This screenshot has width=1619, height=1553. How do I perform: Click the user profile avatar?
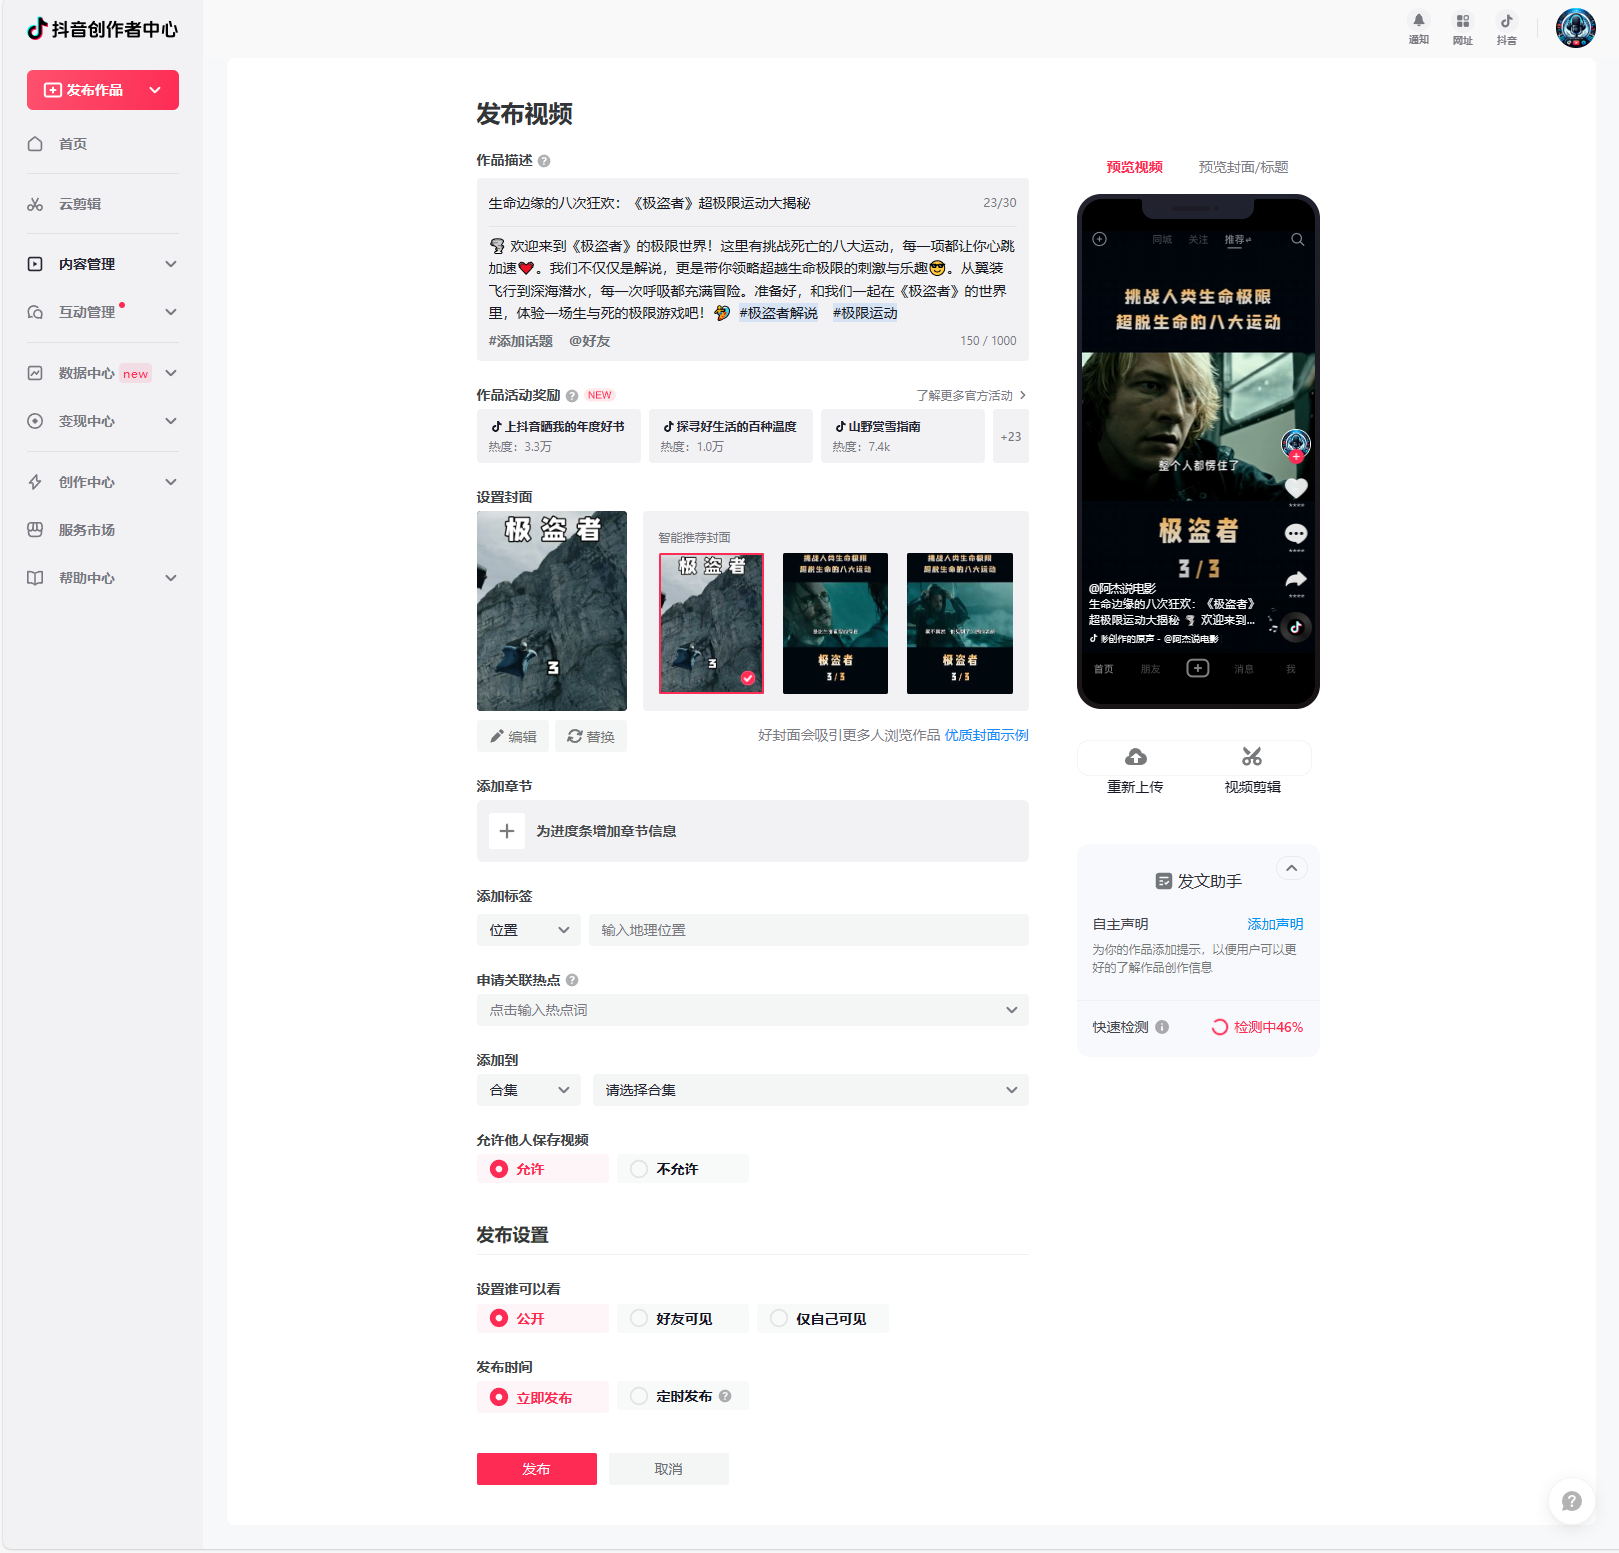click(1575, 28)
